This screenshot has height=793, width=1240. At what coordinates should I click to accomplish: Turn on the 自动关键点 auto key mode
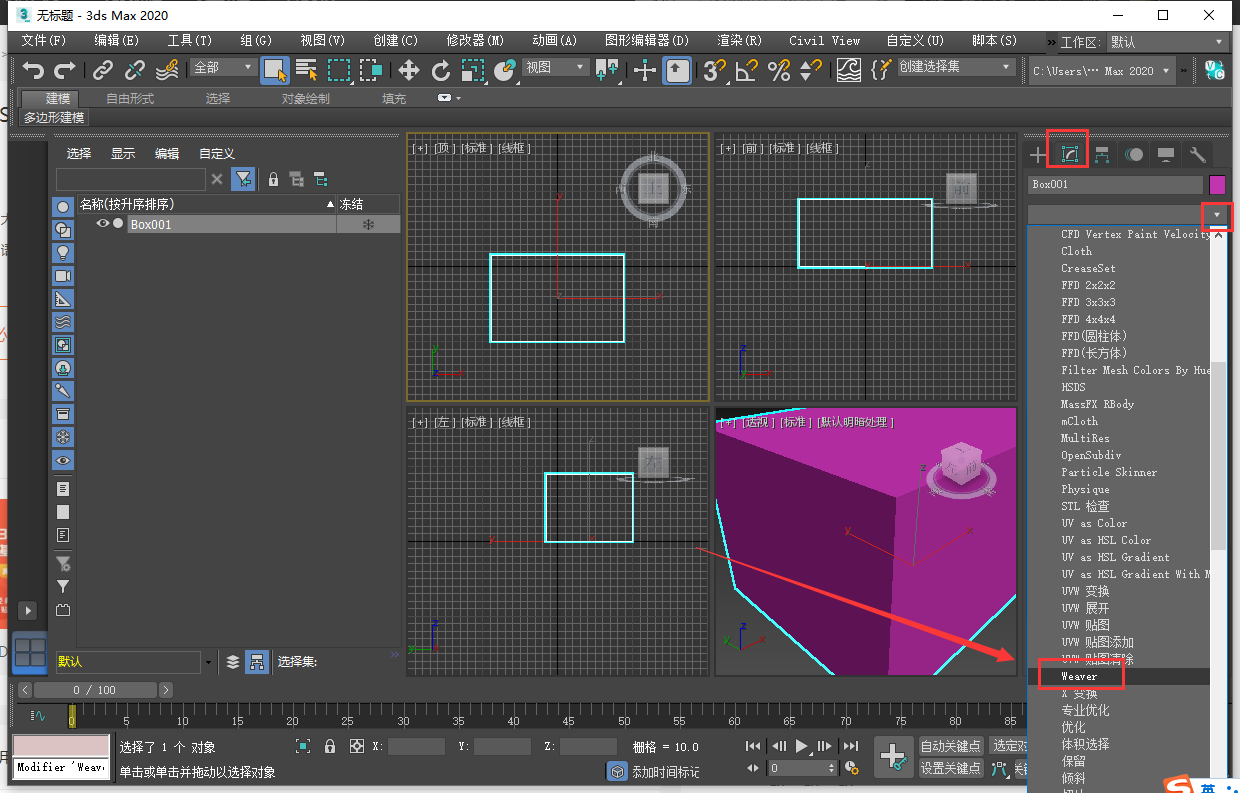tap(949, 745)
